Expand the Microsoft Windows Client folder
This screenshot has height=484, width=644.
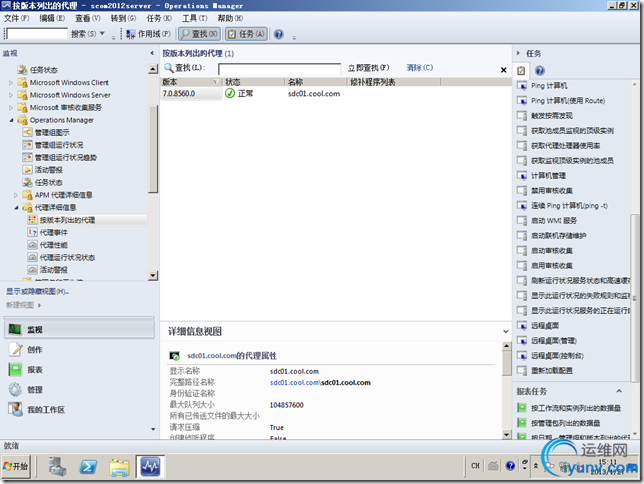pyautogui.click(x=11, y=83)
